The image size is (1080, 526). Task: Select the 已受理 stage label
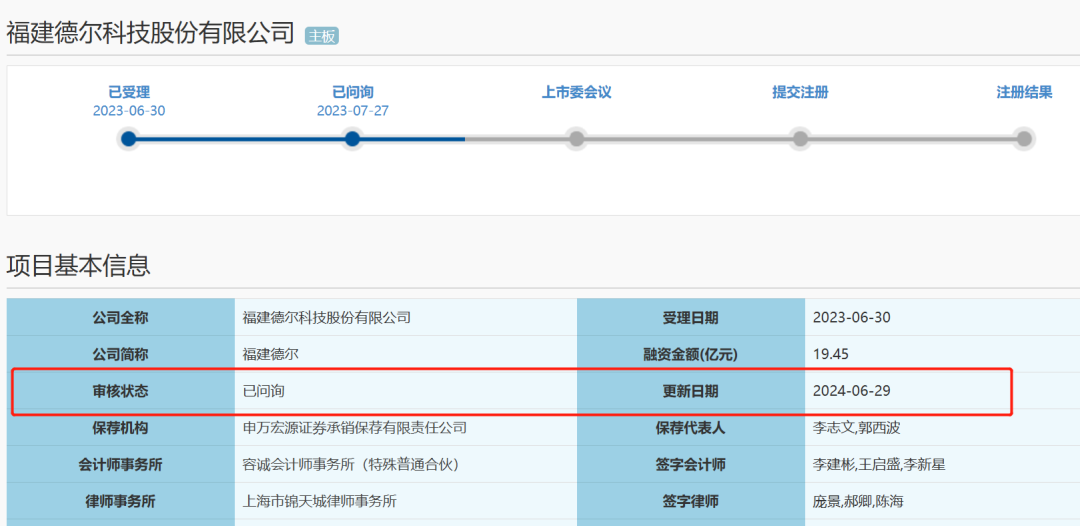point(129,92)
